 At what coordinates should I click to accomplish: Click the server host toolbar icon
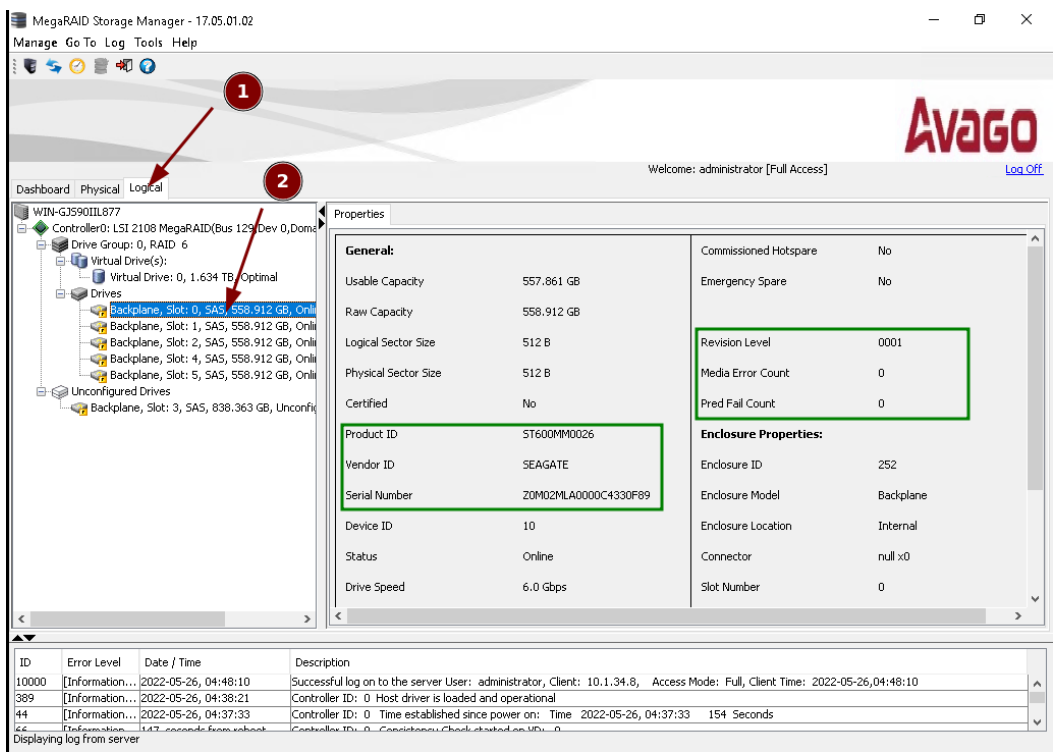[x=31, y=66]
